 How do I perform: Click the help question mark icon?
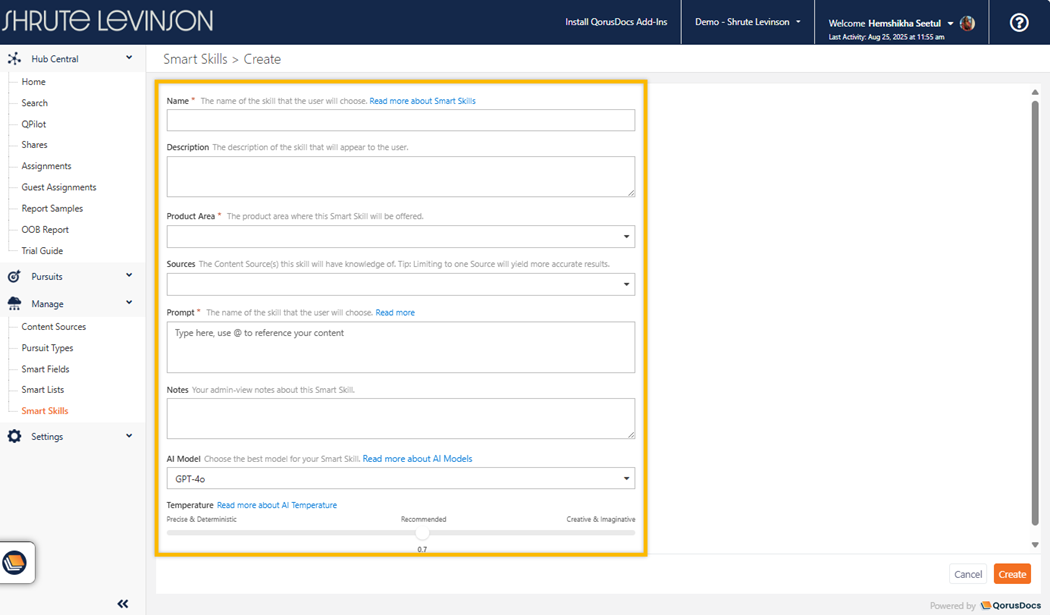point(1019,22)
